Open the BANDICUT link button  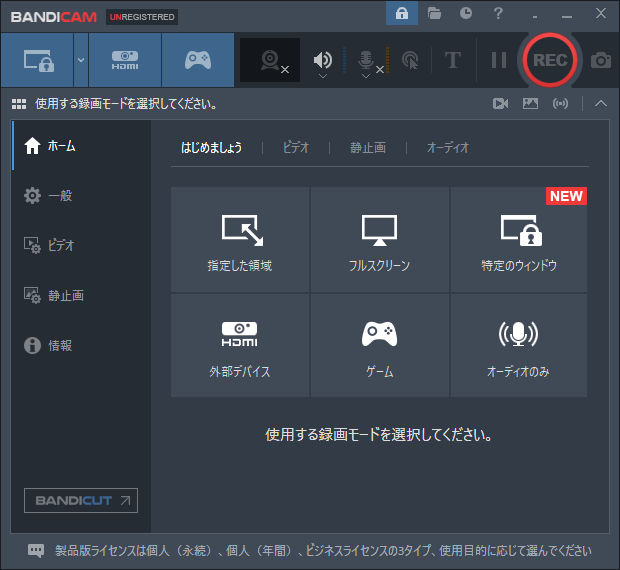pyautogui.click(x=81, y=500)
